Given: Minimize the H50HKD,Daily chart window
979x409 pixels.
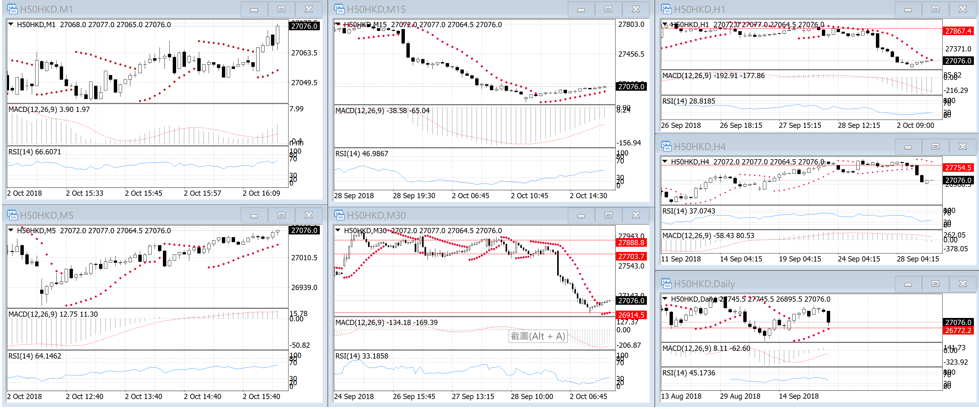Looking at the screenshot, I should coord(908,283).
